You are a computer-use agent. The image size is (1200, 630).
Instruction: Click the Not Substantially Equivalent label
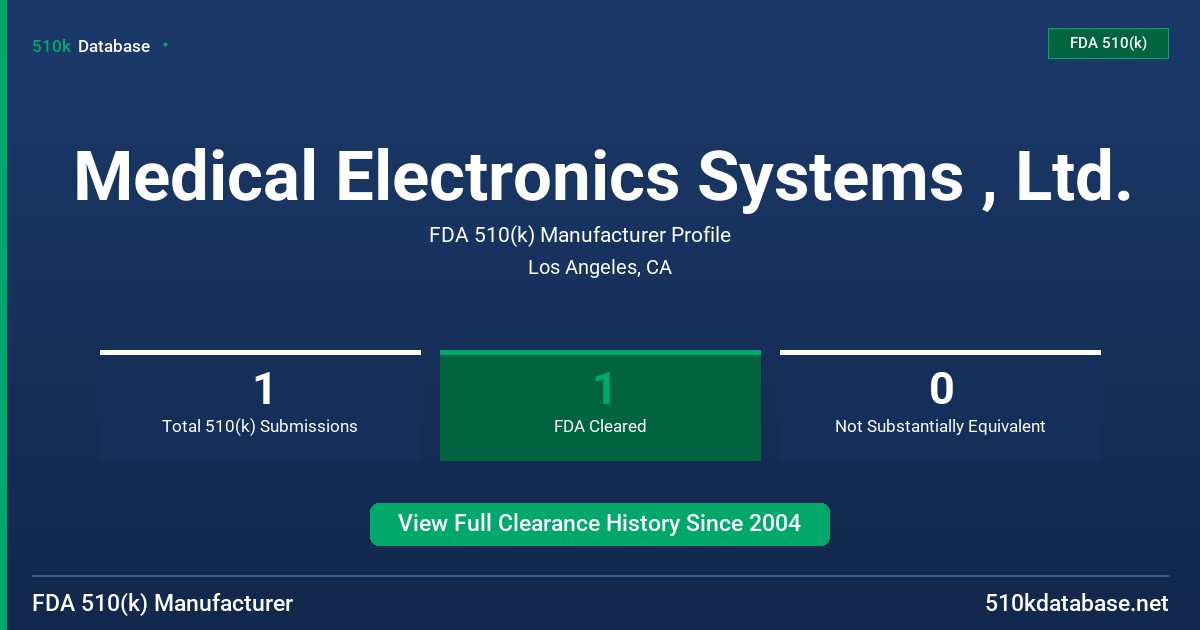940,426
